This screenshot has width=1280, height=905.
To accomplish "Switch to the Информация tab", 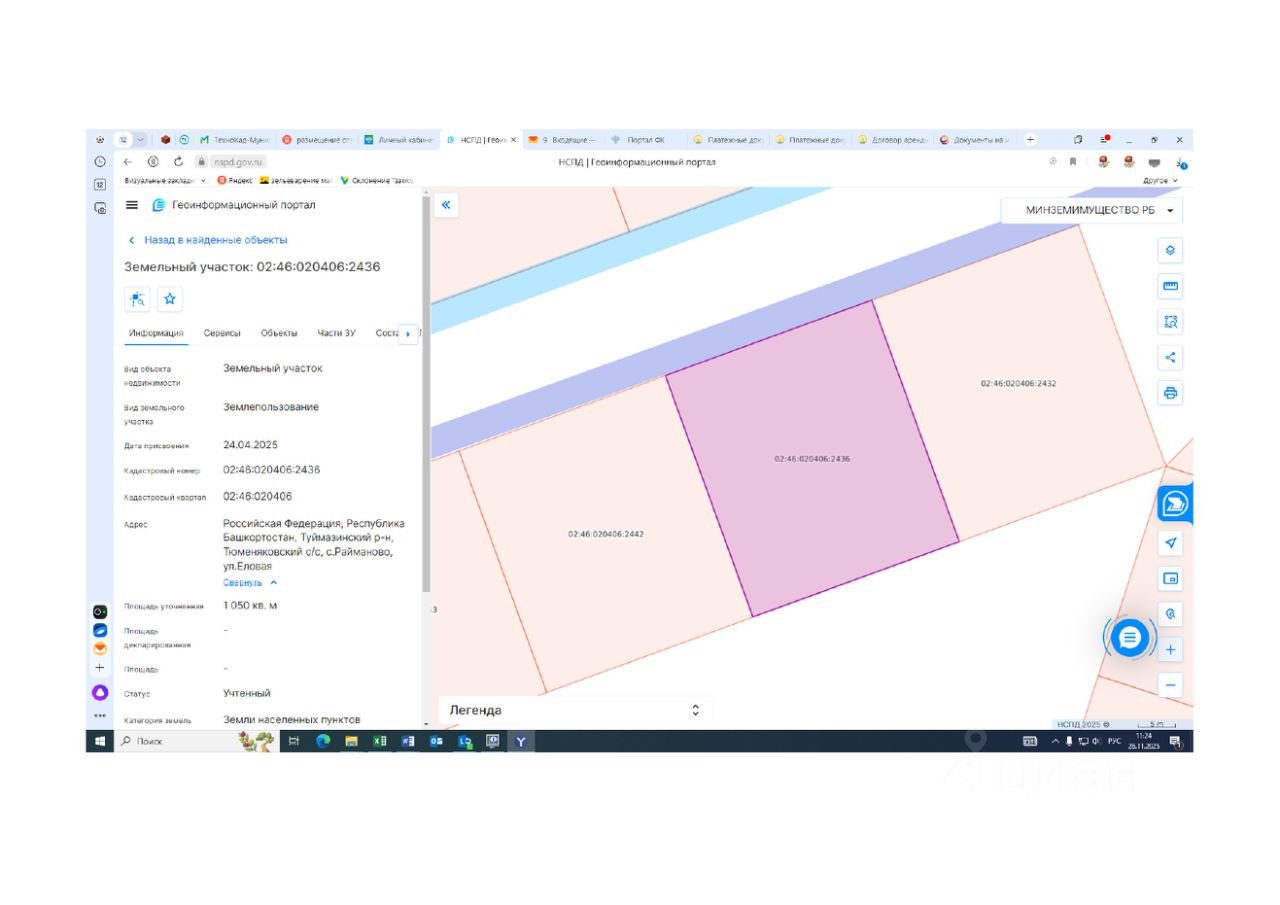I will click(156, 333).
